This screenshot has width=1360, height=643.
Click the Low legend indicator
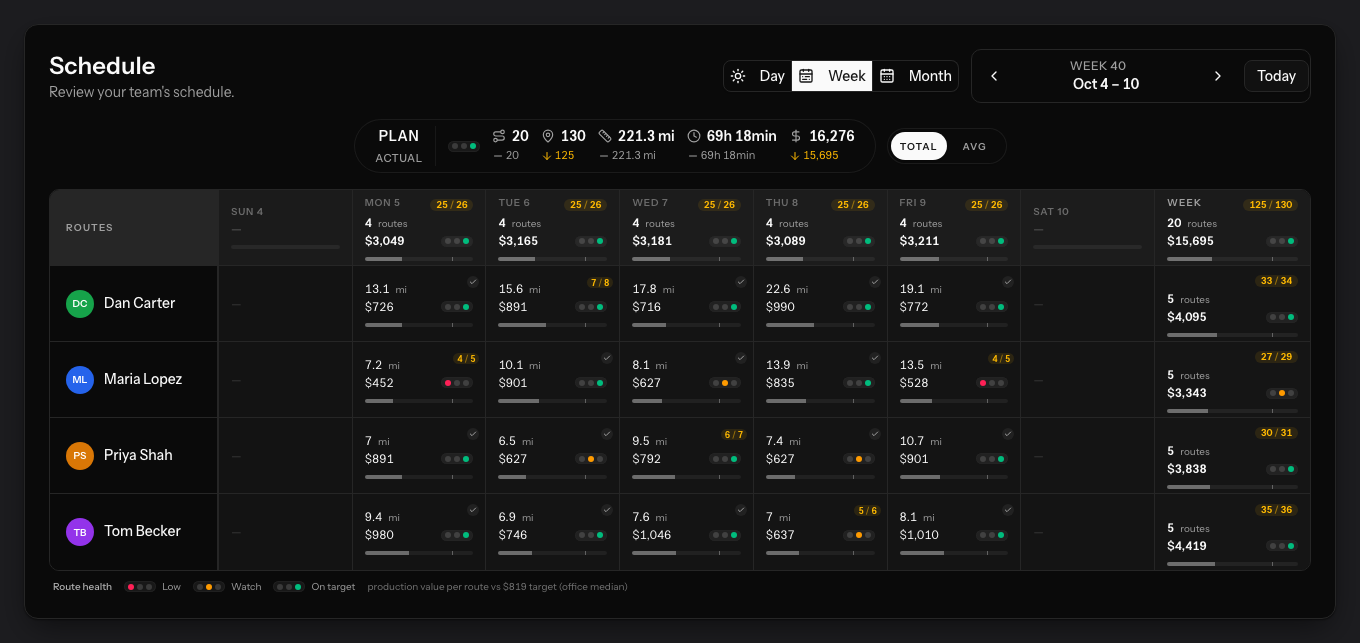tap(139, 587)
